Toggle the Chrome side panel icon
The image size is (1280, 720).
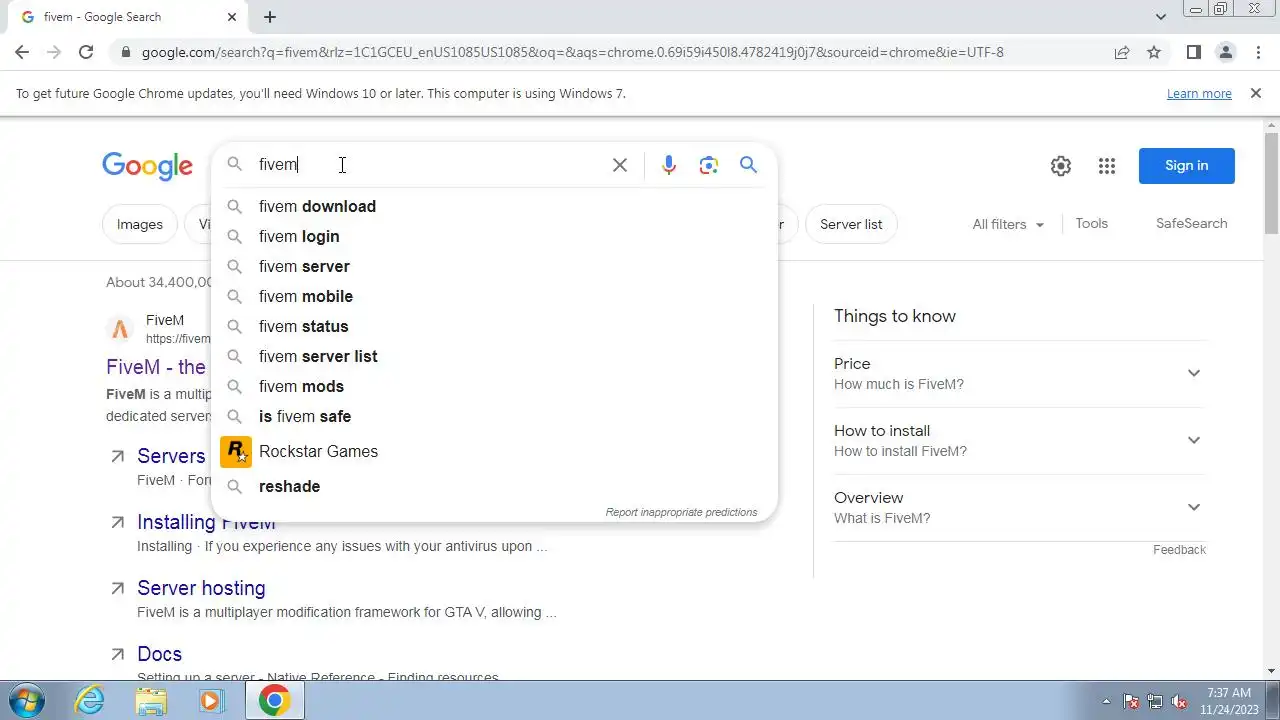point(1193,52)
